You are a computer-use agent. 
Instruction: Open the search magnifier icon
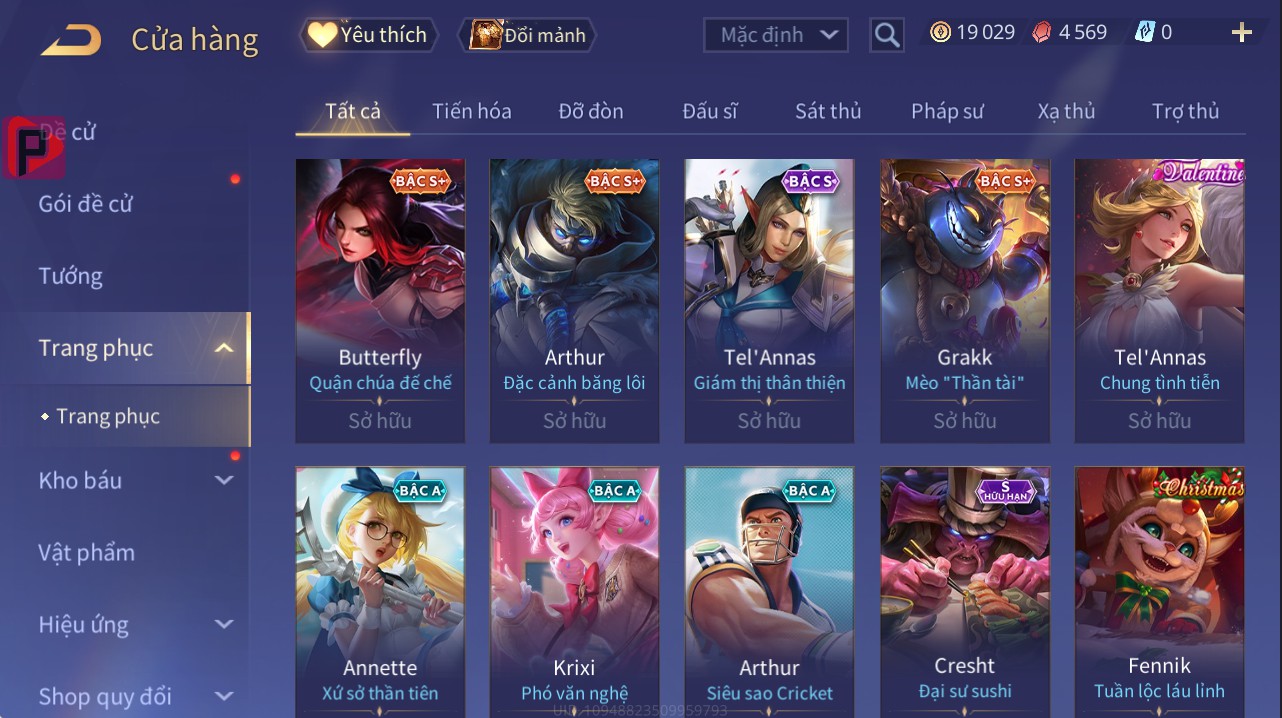click(887, 36)
